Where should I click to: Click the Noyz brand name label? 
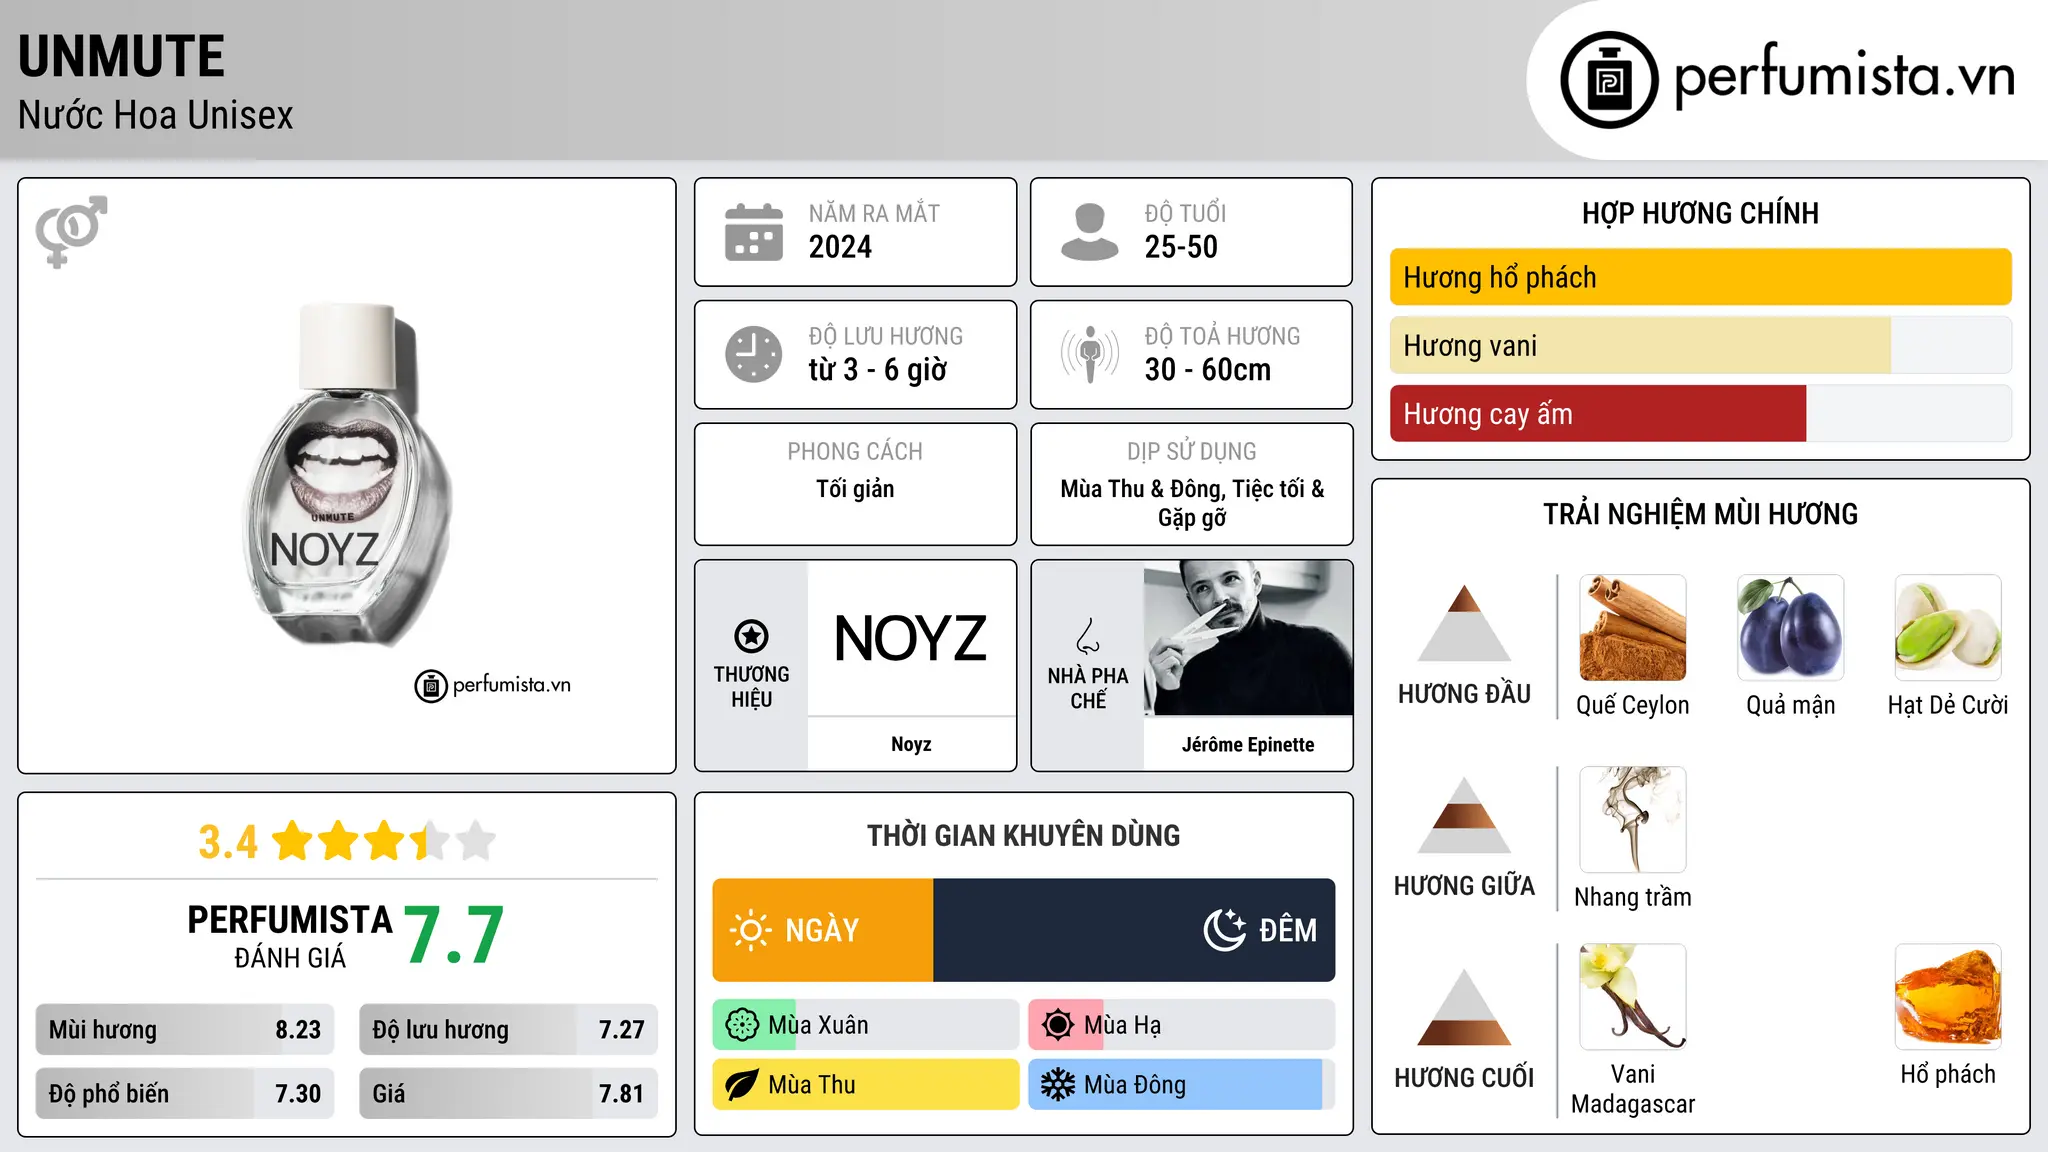pyautogui.click(x=911, y=744)
